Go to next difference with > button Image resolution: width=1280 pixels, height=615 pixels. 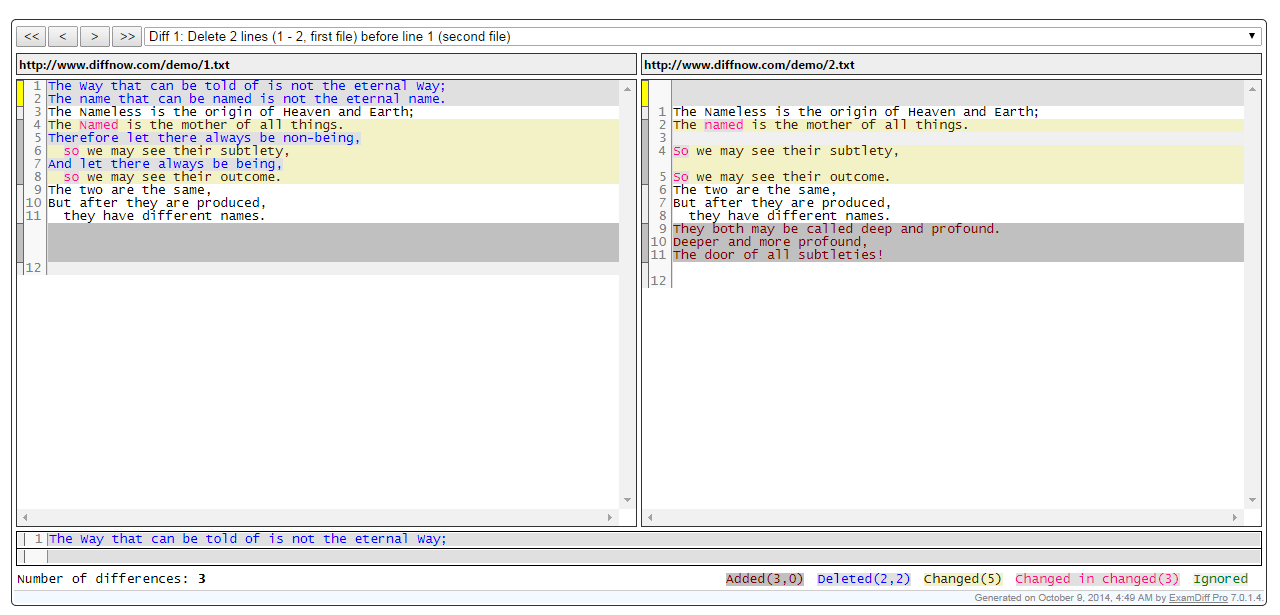tap(95, 37)
